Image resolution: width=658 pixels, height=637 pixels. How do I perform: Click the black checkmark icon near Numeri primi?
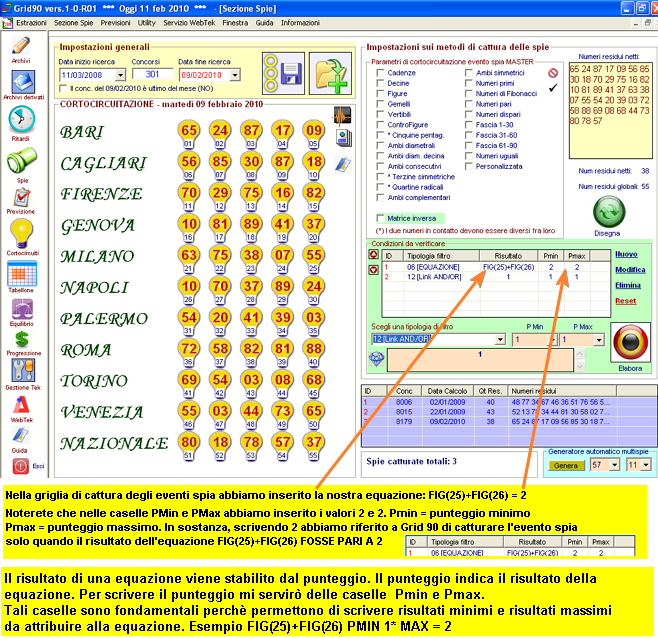tap(553, 88)
